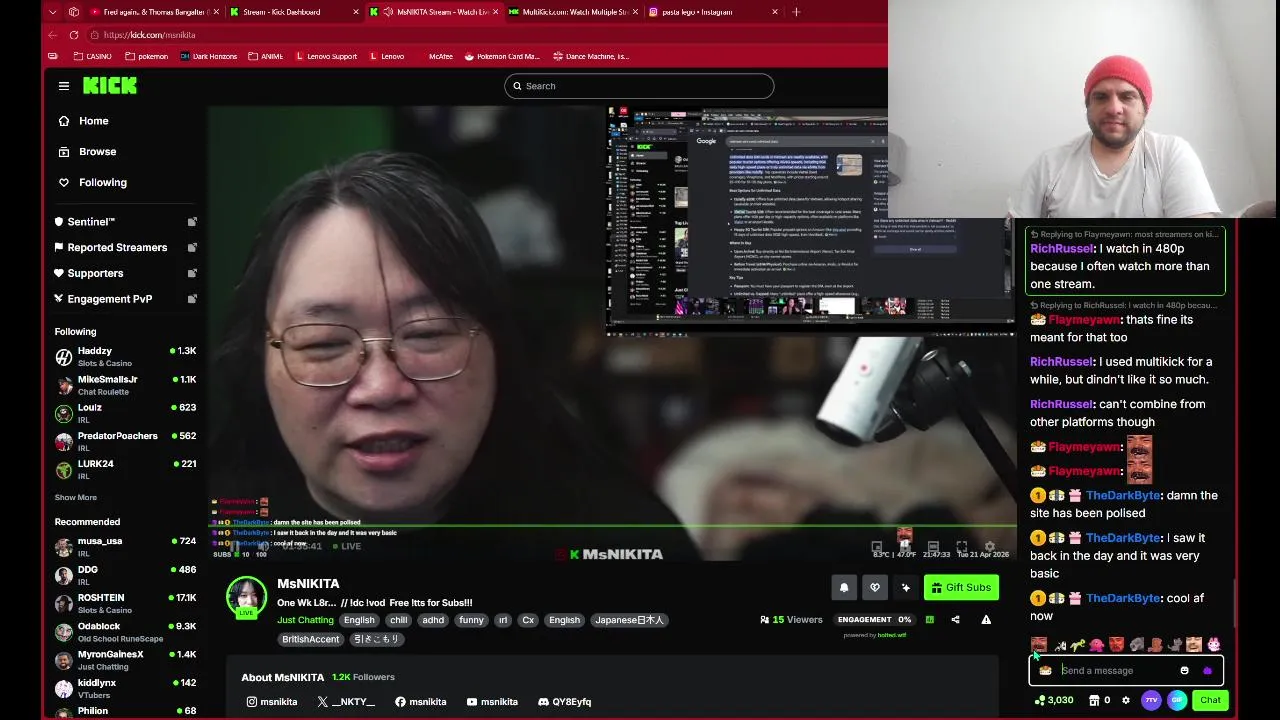Open the Discord QY8Eyfq invite link

point(564,702)
